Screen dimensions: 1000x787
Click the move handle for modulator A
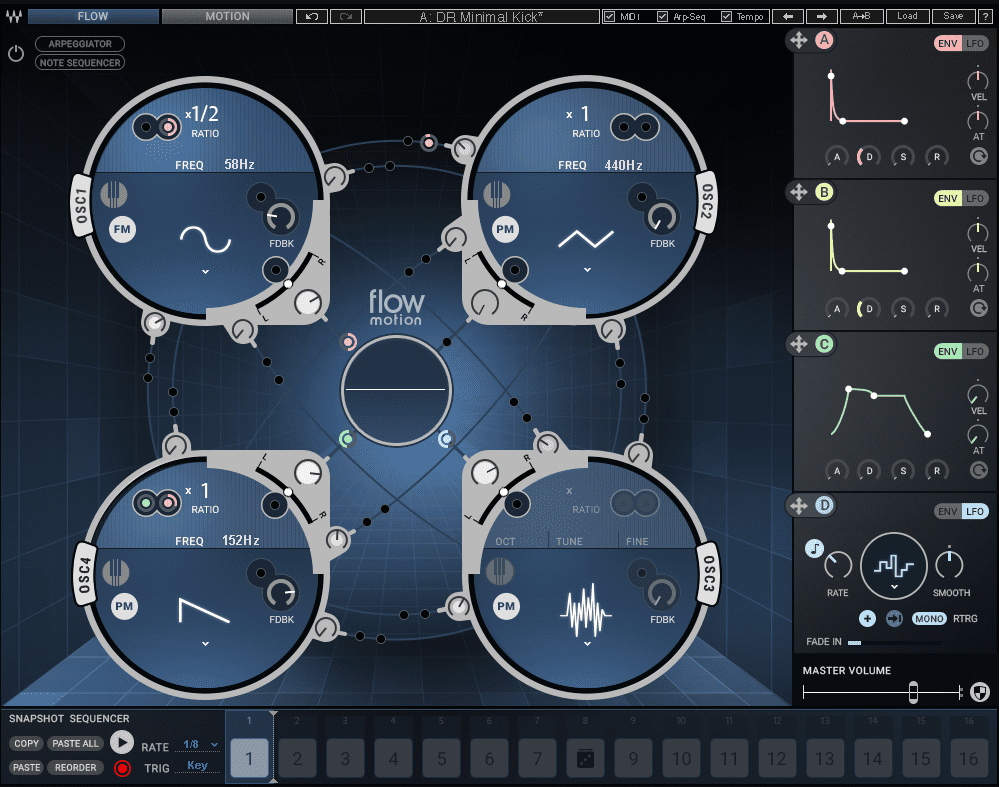tap(798, 40)
